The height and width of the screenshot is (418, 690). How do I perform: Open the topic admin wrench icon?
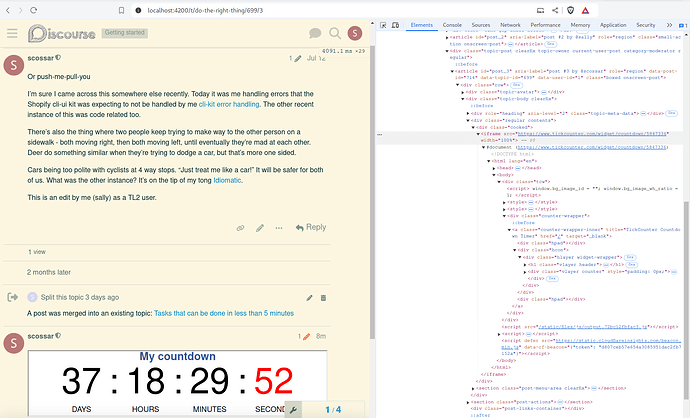(x=293, y=410)
